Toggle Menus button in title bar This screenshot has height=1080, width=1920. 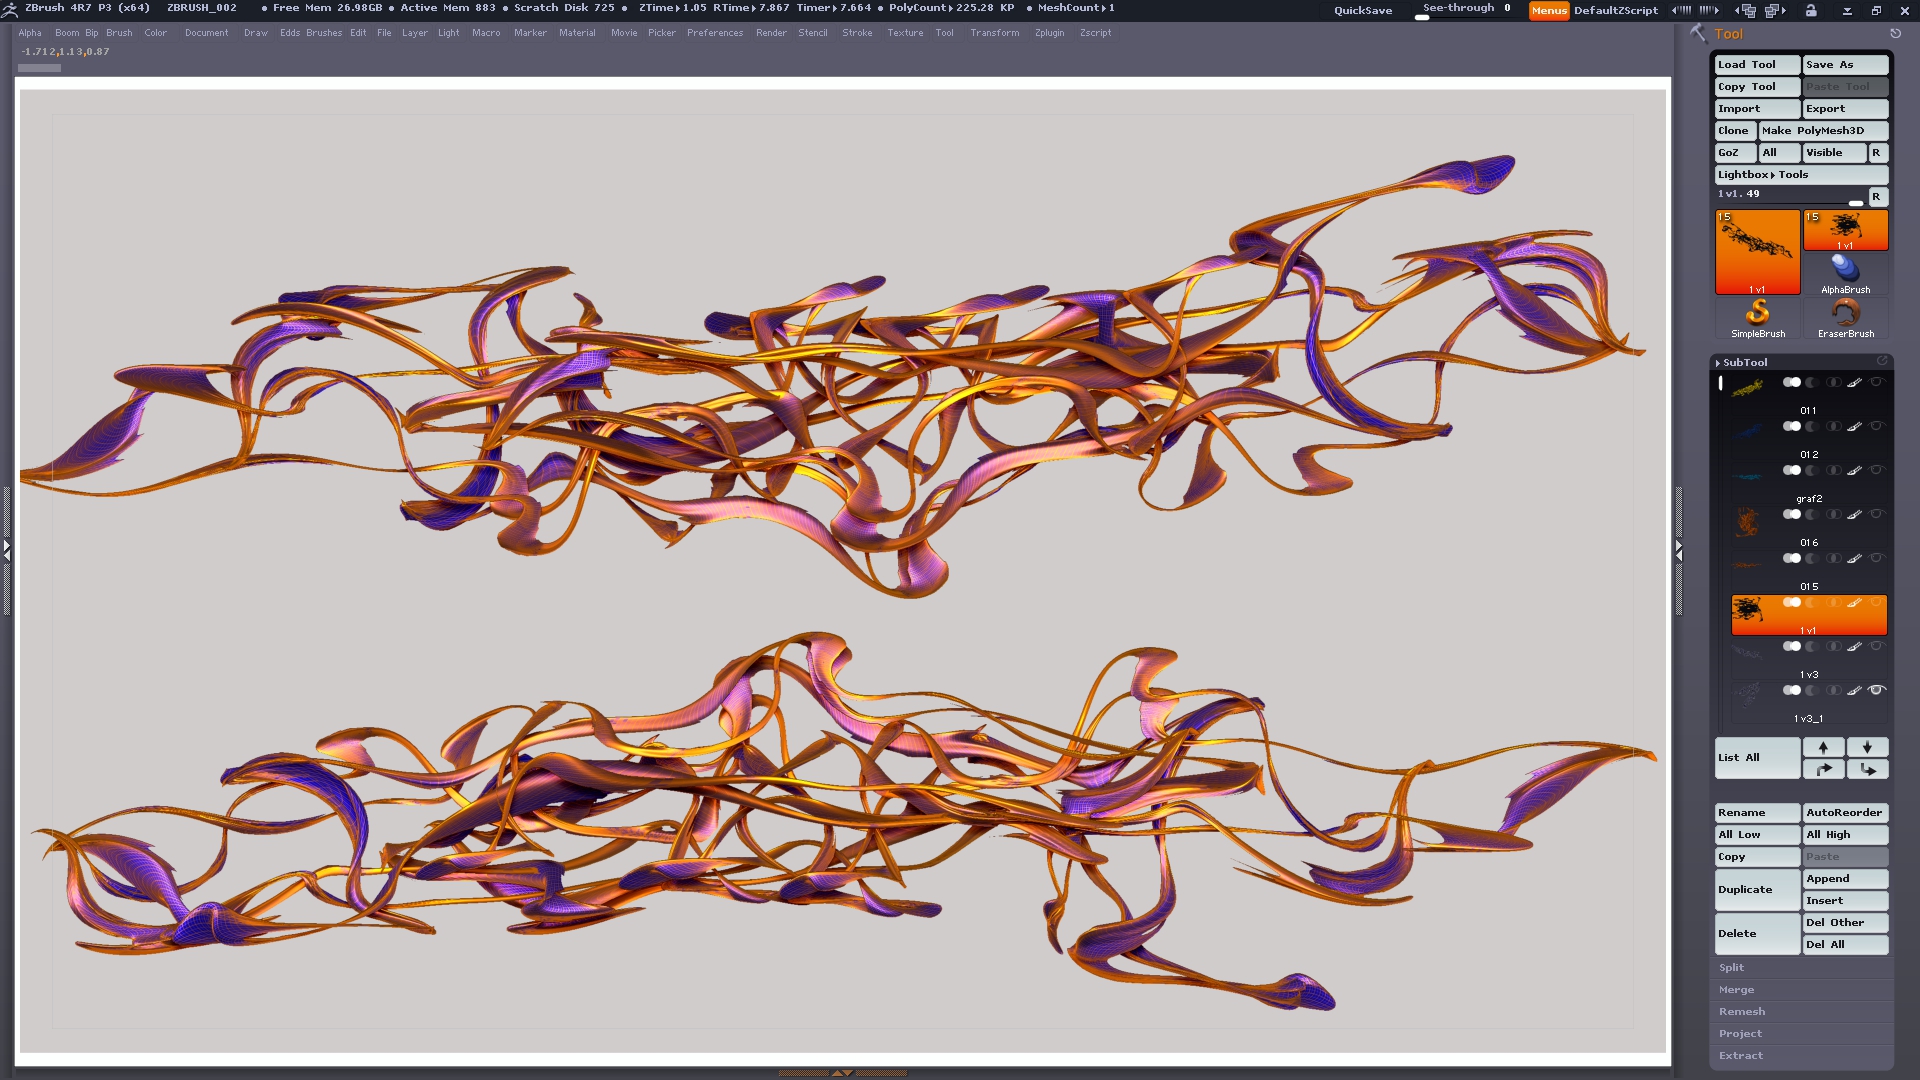point(1548,10)
